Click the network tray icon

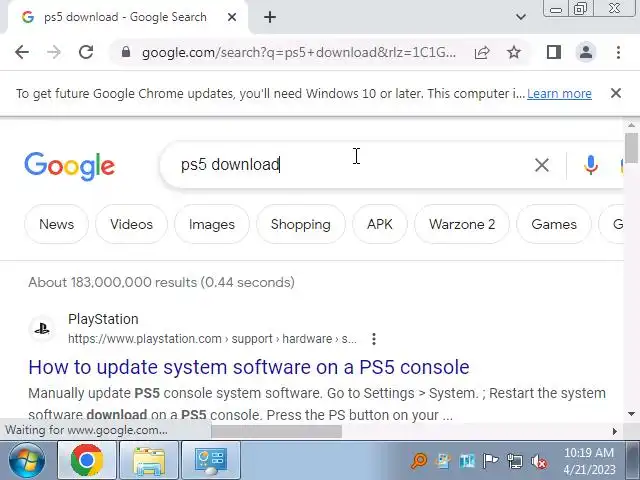point(515,461)
